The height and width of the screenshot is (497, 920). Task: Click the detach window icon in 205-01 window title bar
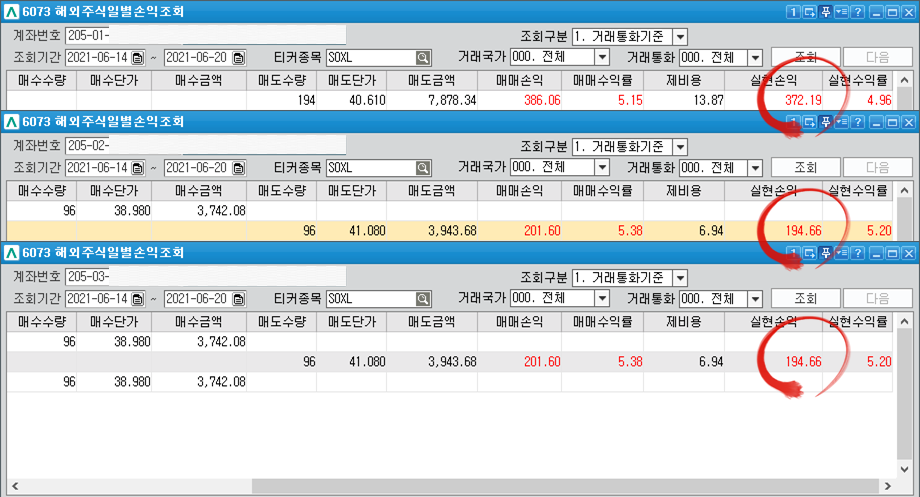(810, 12)
